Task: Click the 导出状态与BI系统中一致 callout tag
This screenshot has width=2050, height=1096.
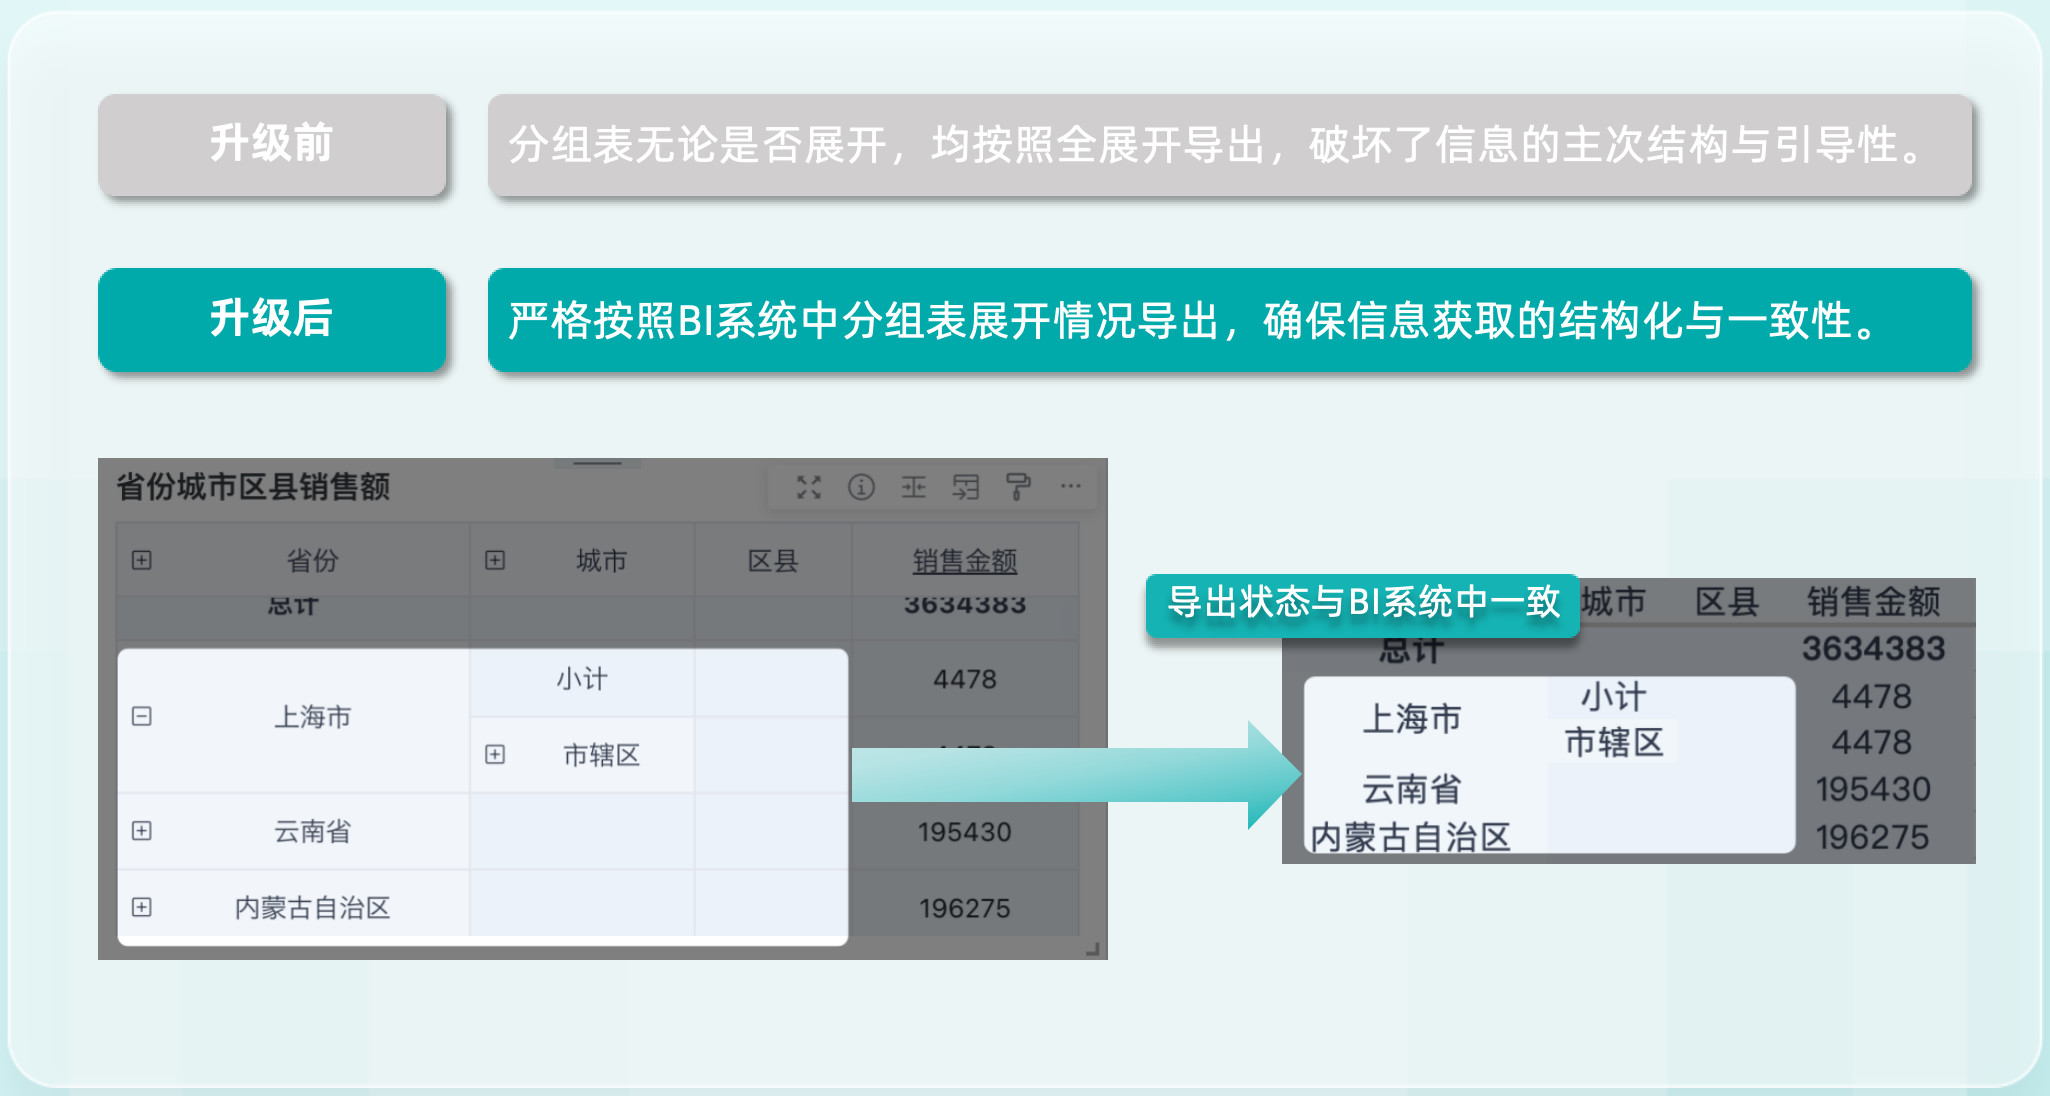Action: pos(1362,603)
